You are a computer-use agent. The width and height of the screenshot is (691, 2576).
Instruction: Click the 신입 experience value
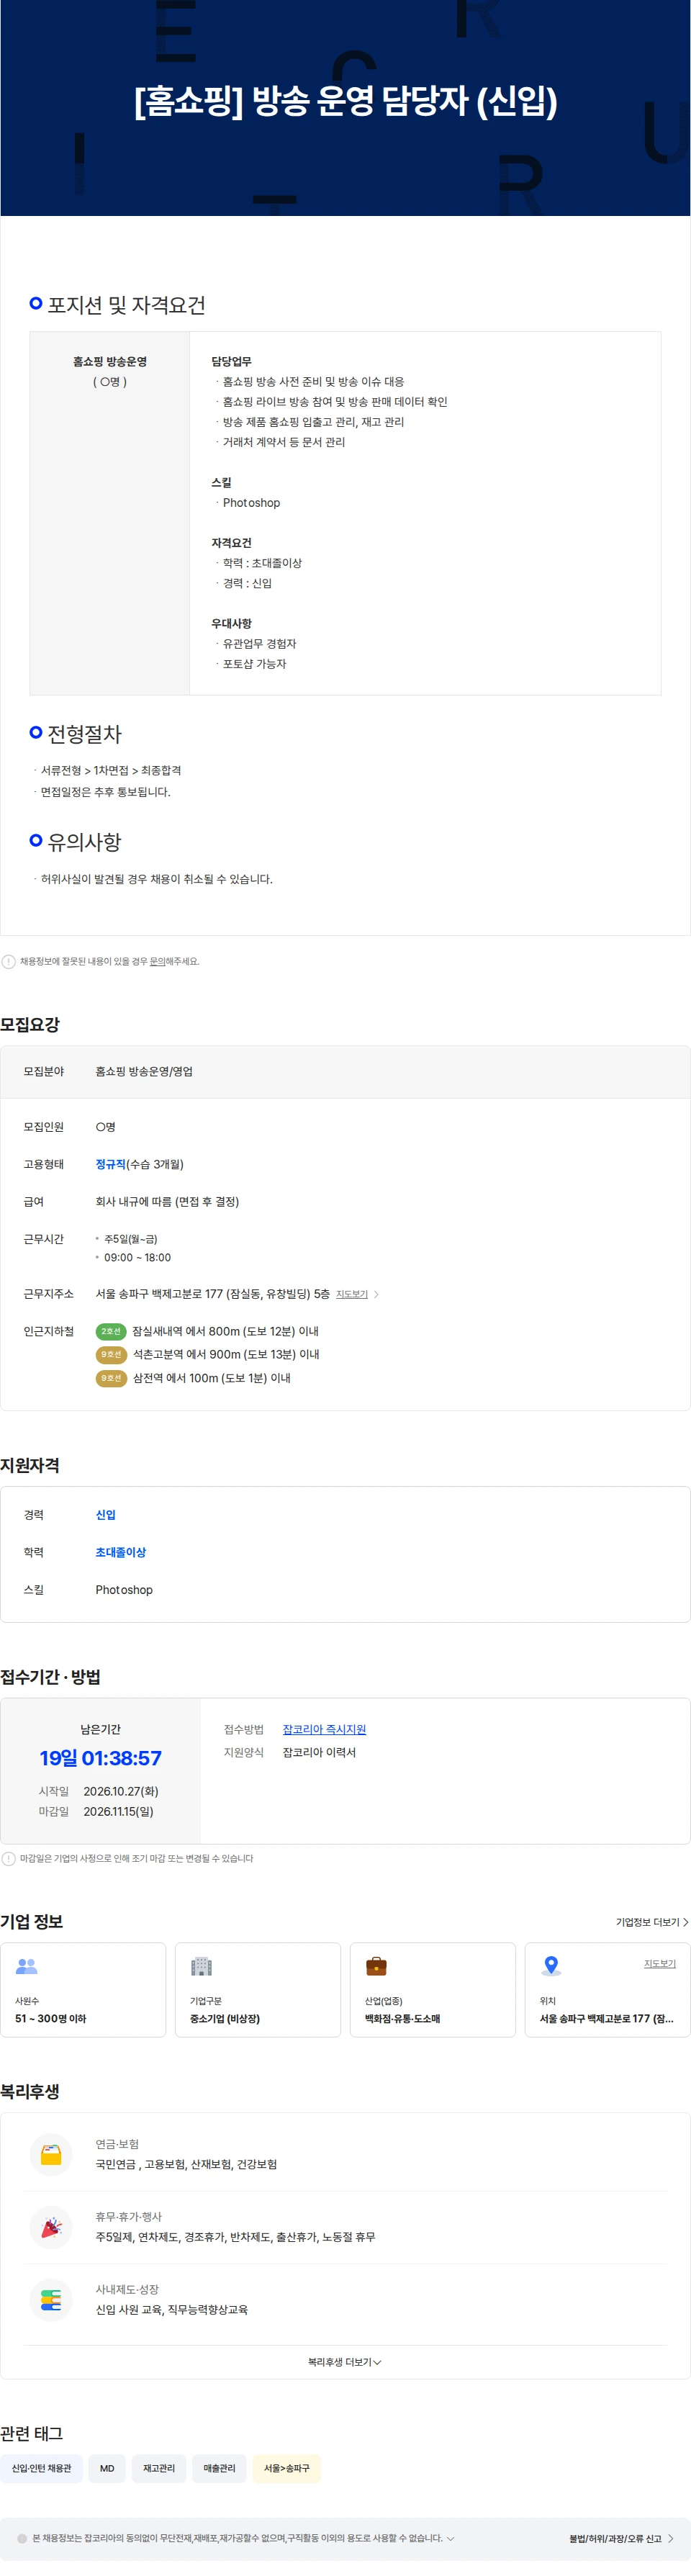106,1515
